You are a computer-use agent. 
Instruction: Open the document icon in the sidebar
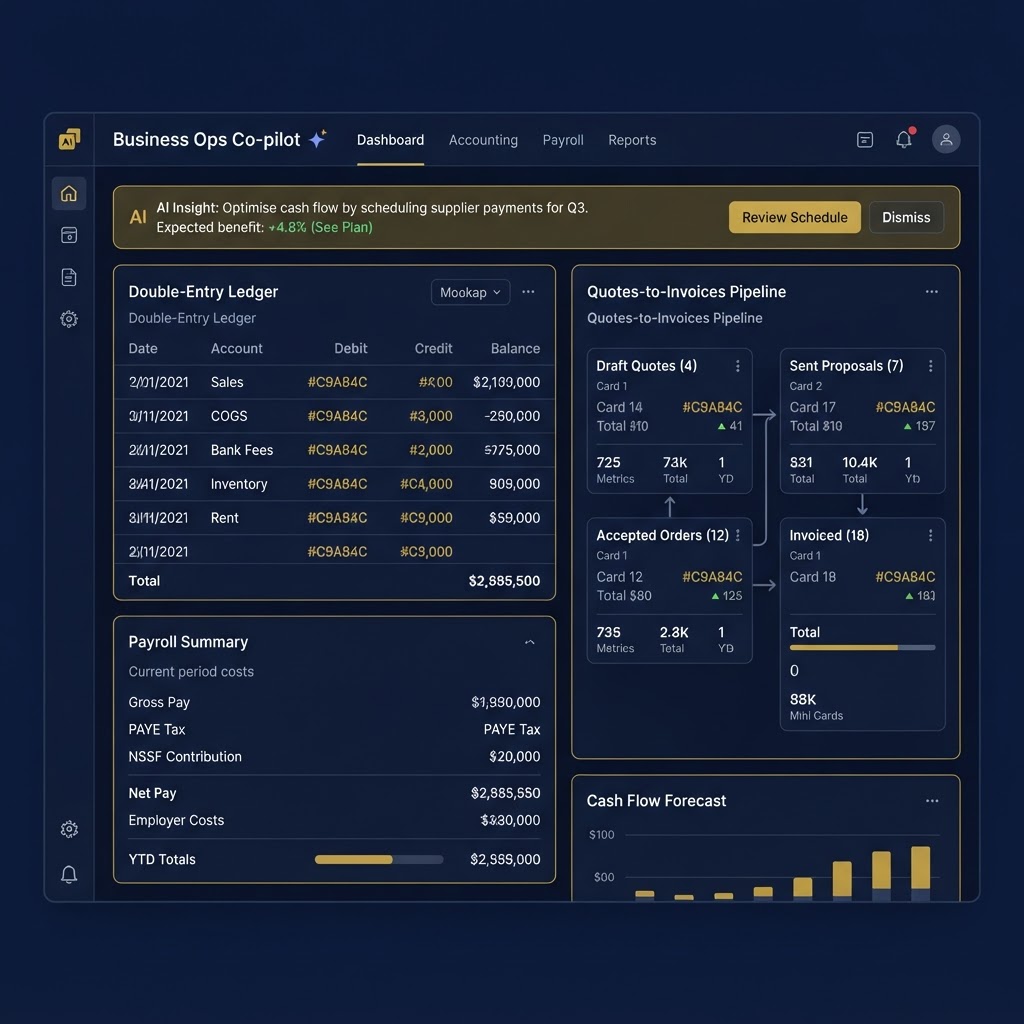[x=69, y=277]
